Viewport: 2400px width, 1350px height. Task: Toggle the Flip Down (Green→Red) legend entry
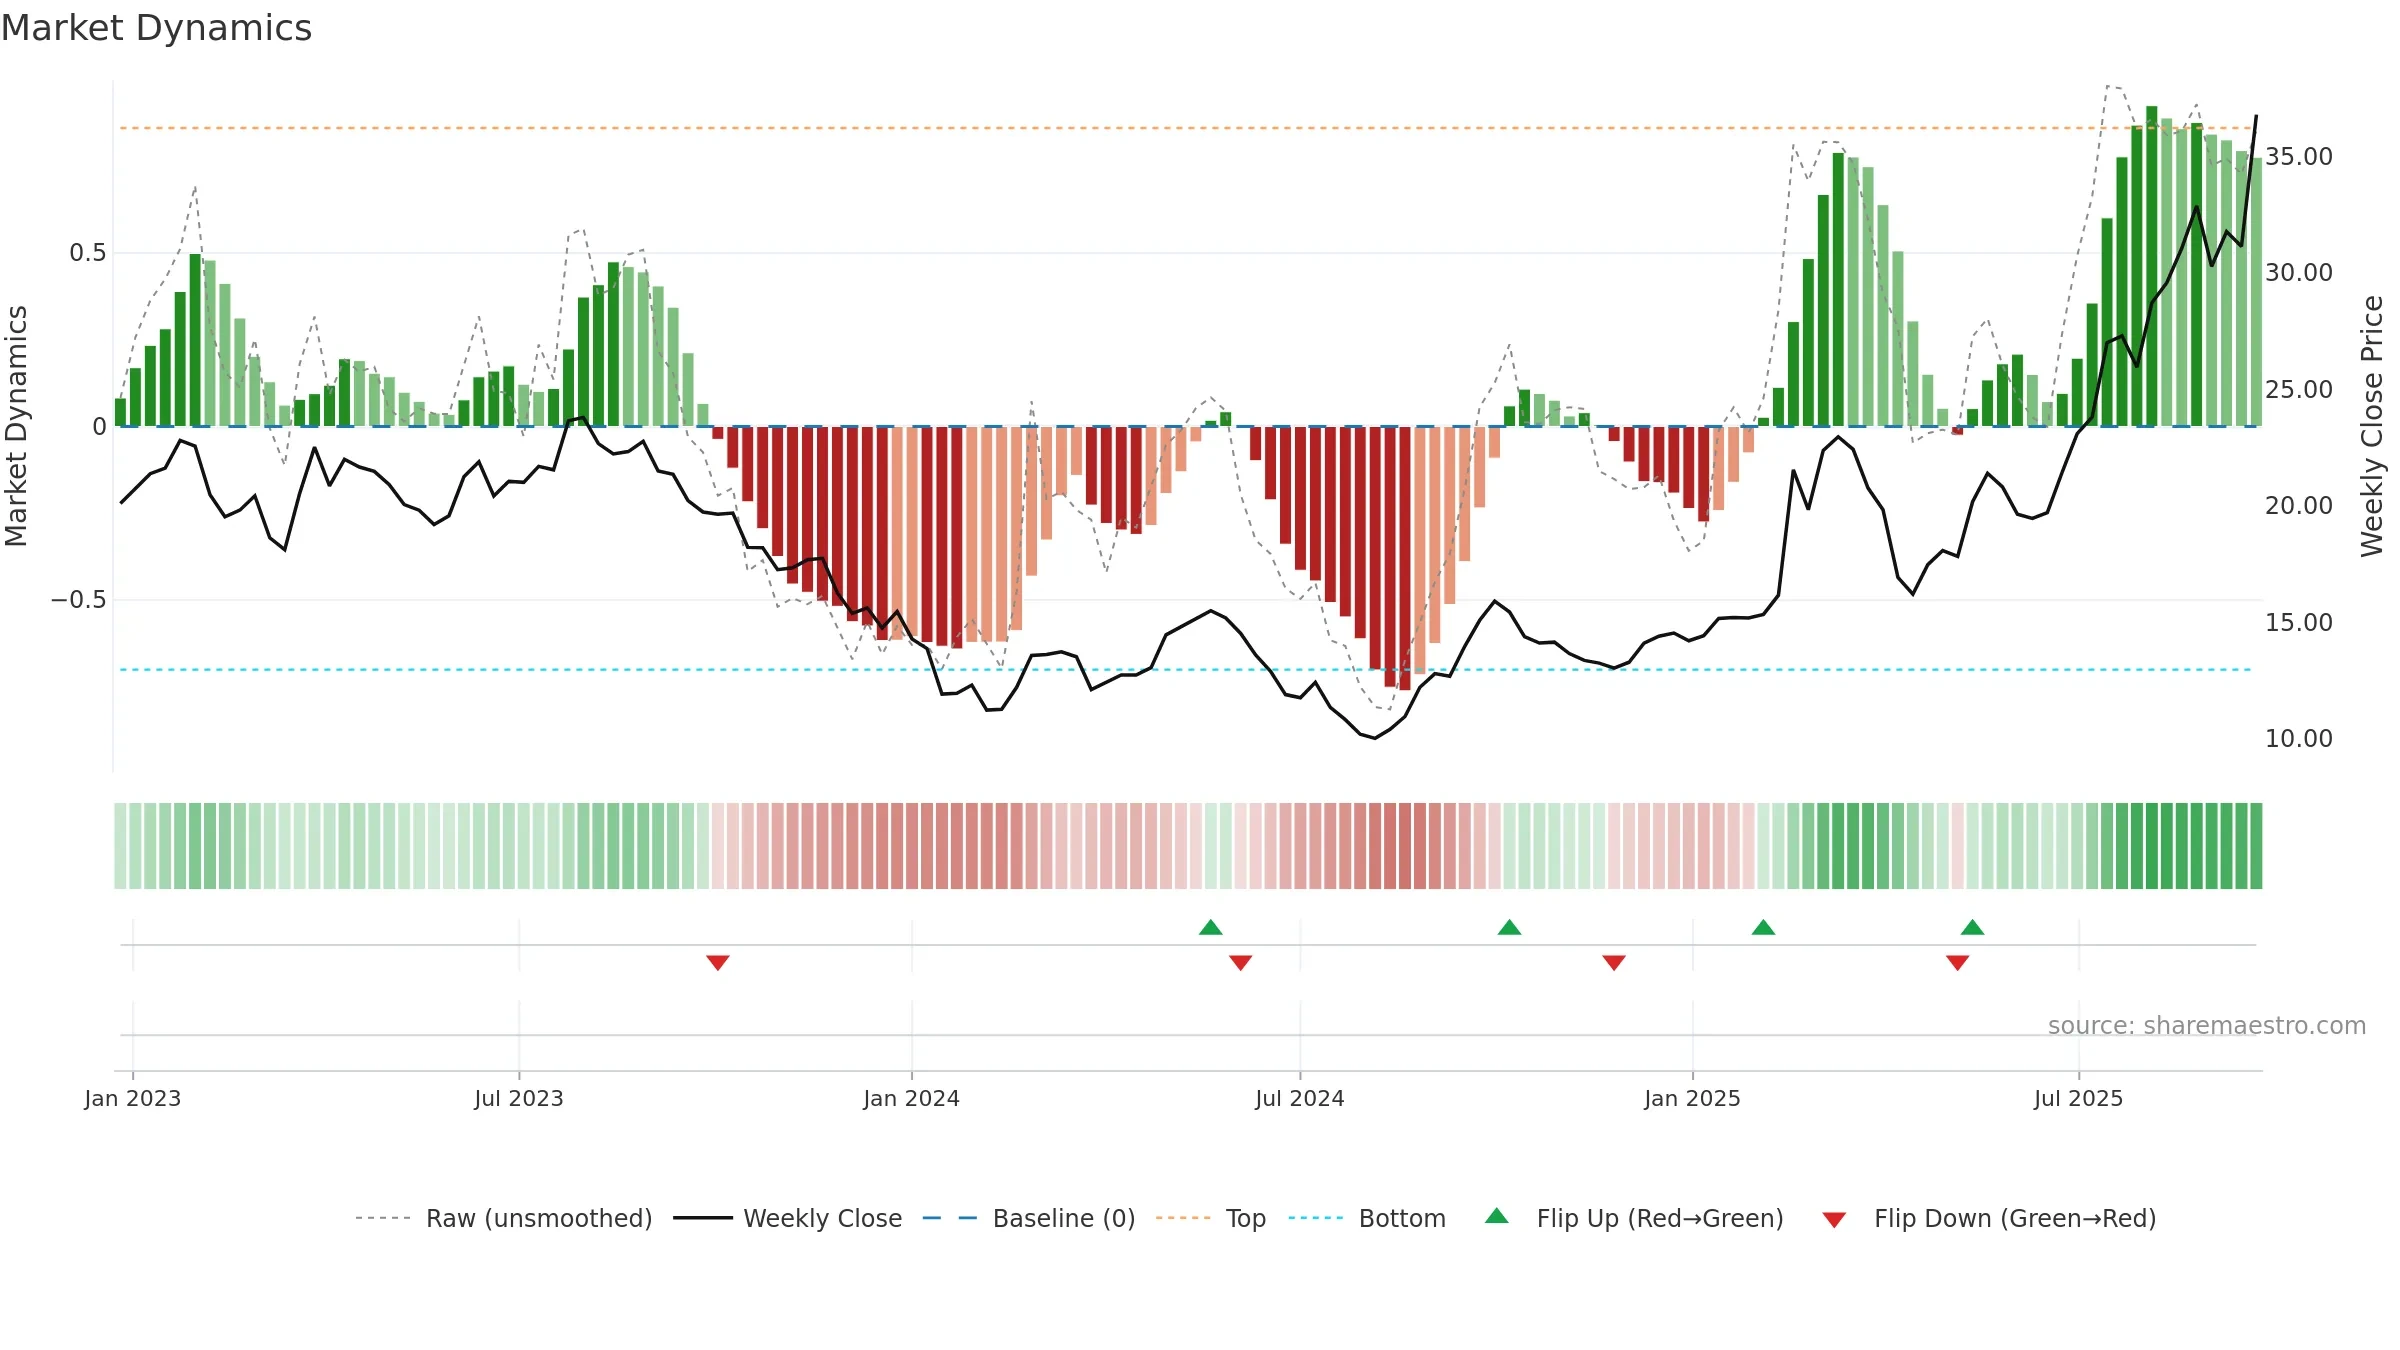point(1989,1218)
